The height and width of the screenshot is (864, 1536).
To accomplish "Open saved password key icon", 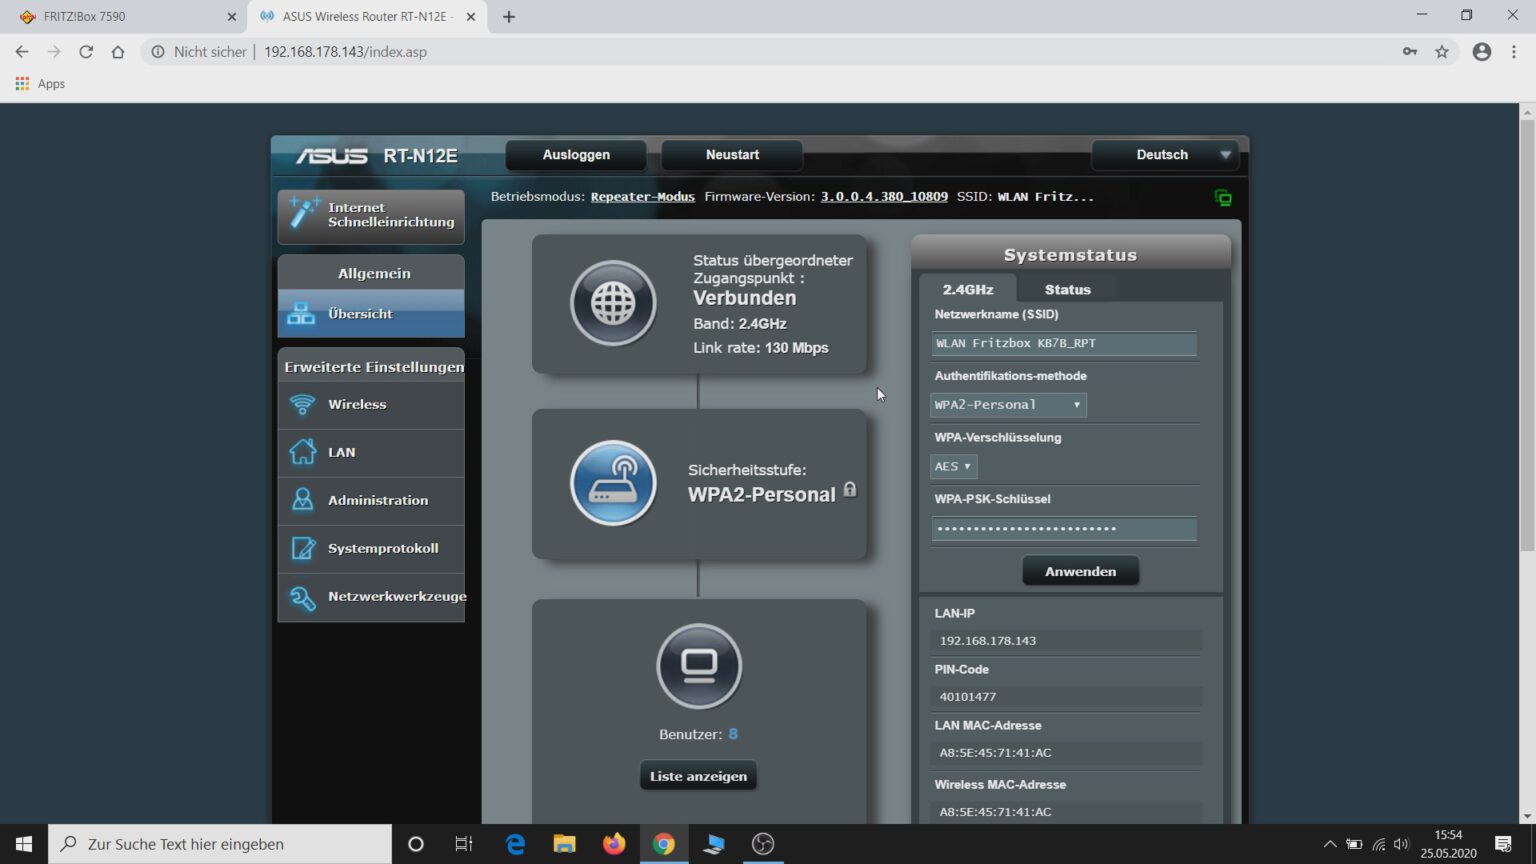I will coord(1410,52).
